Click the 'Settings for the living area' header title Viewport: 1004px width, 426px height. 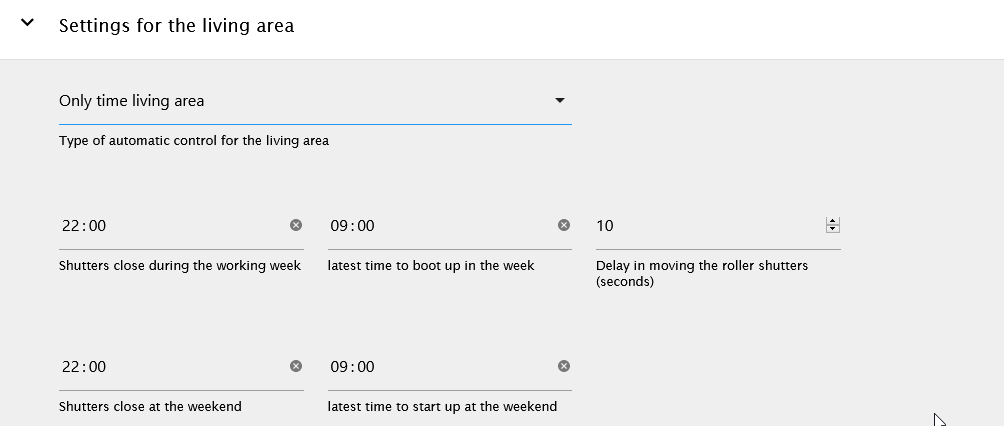176,26
